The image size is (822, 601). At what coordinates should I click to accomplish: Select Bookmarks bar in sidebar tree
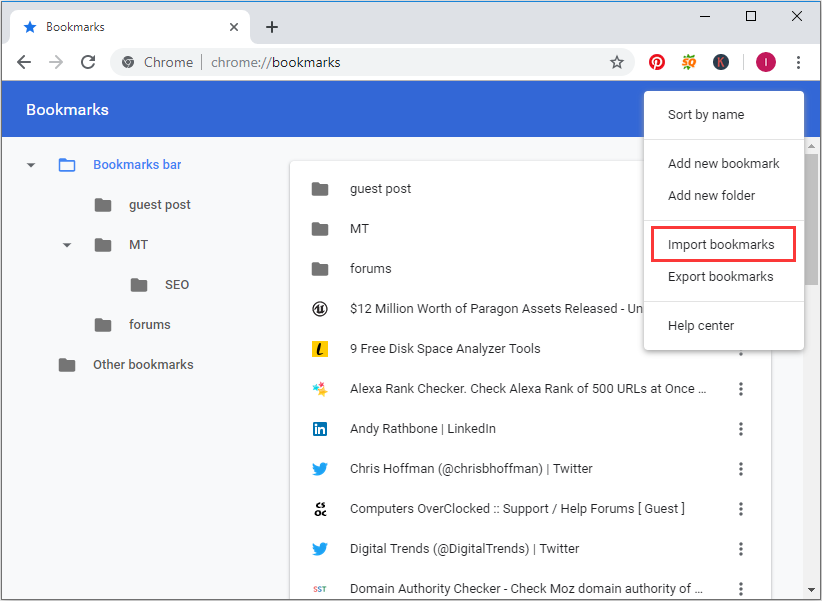click(137, 165)
